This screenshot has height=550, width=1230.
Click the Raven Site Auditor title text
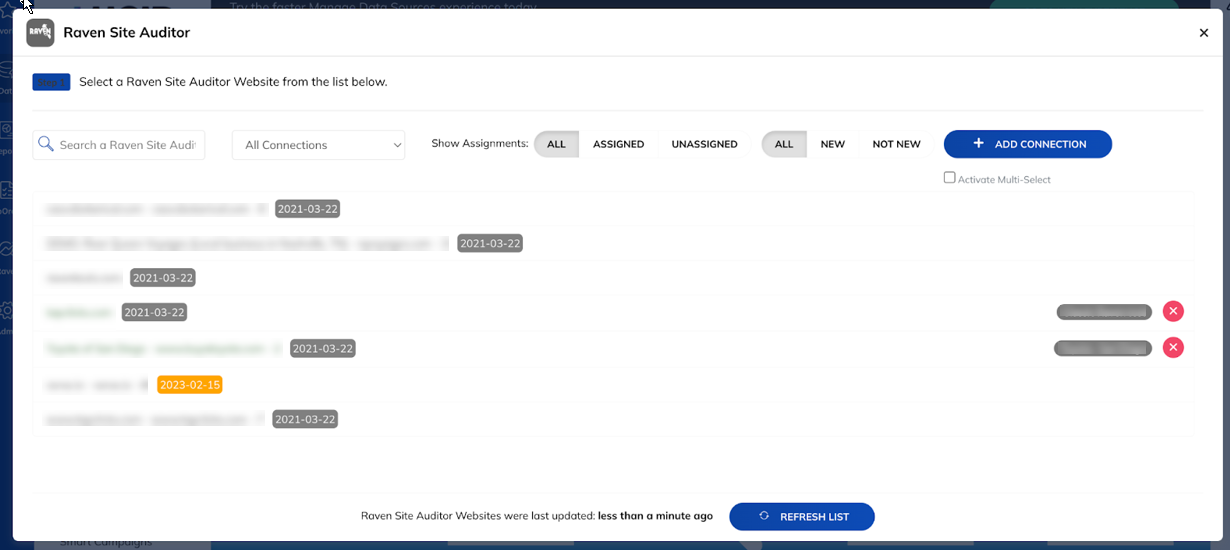pos(126,33)
